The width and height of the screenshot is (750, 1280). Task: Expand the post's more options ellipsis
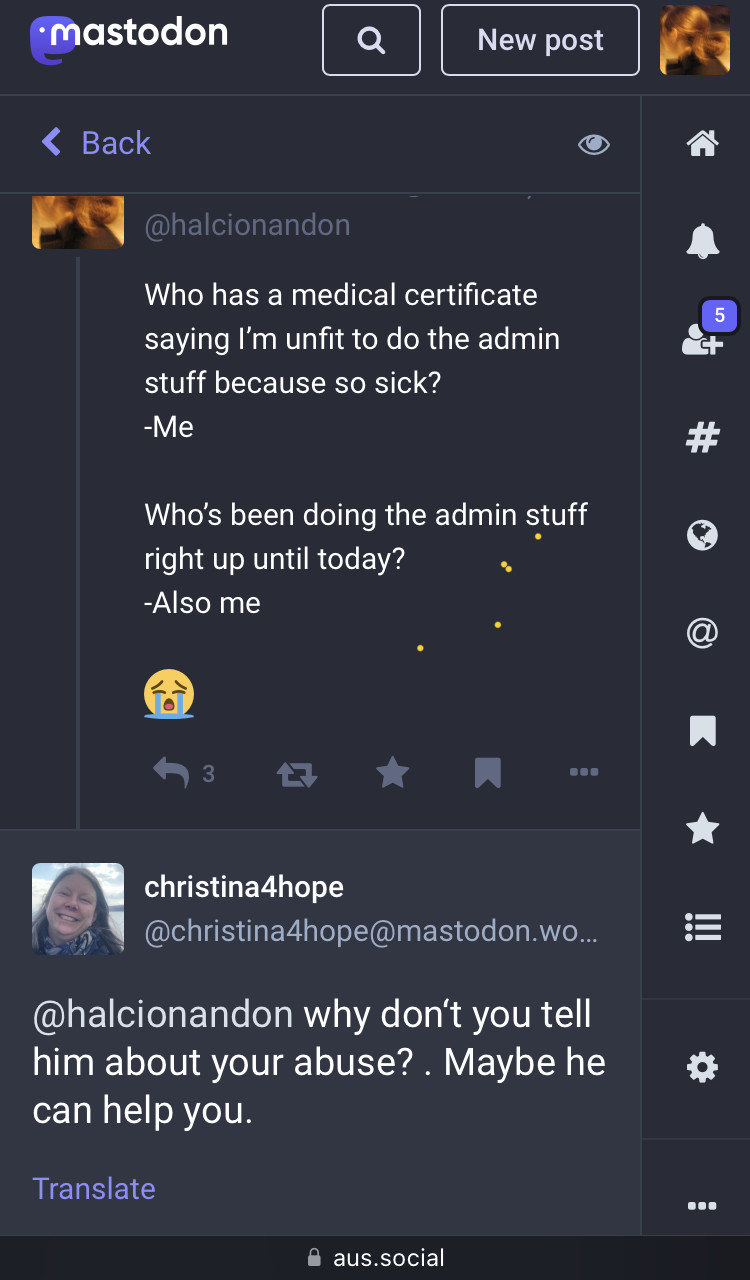click(x=583, y=772)
